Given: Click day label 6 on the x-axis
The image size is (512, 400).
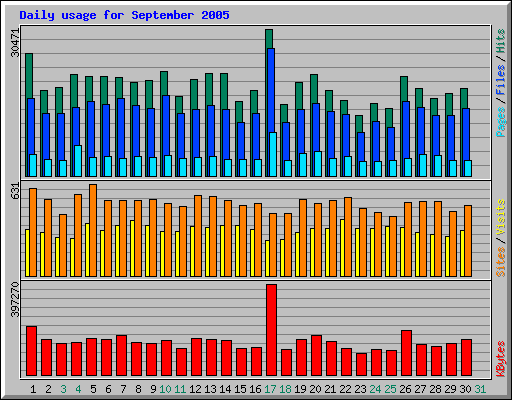Looking at the screenshot, I should click(108, 389).
